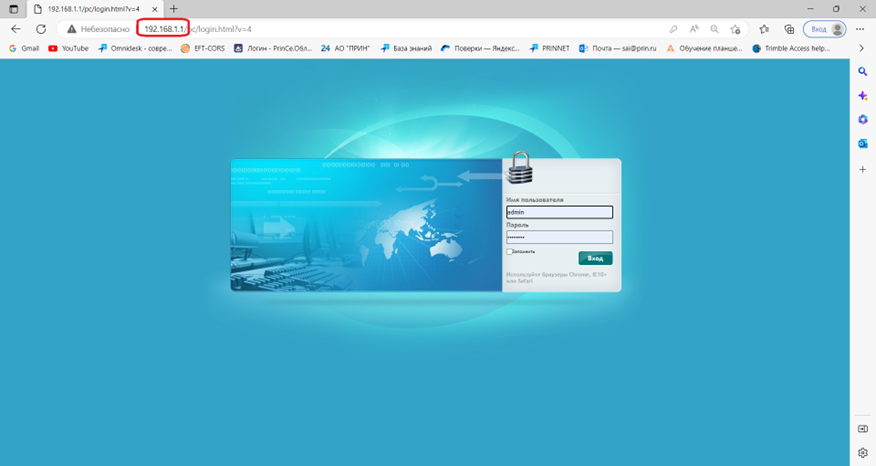Open the 'База знаний' bookmark
The height and width of the screenshot is (466, 876).
[406, 49]
